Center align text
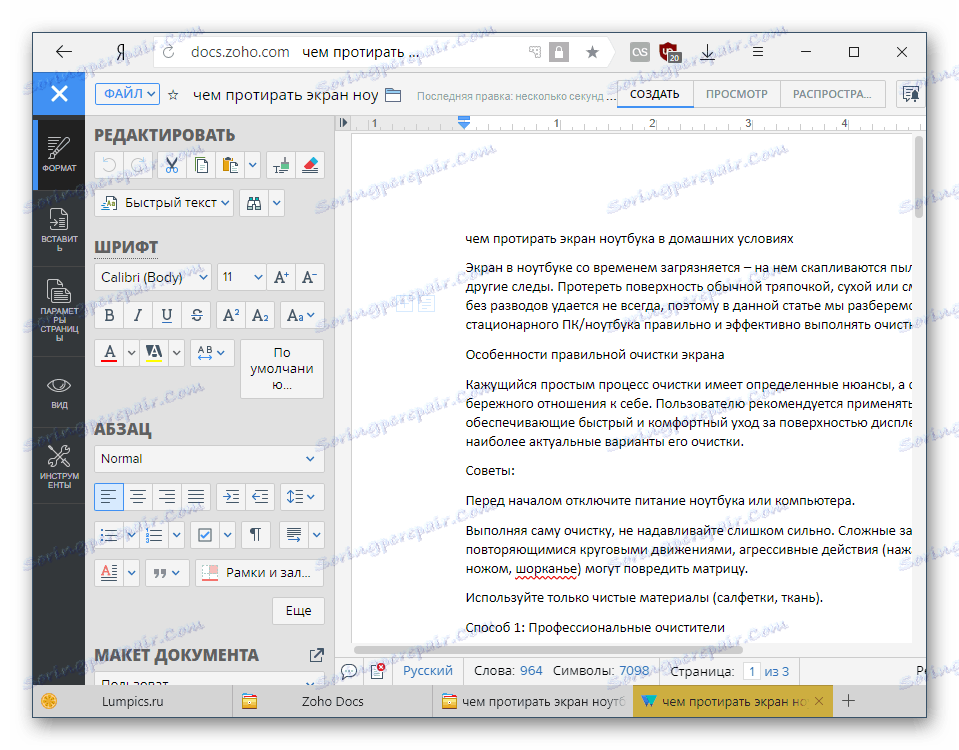The image size is (959, 750). 138,497
